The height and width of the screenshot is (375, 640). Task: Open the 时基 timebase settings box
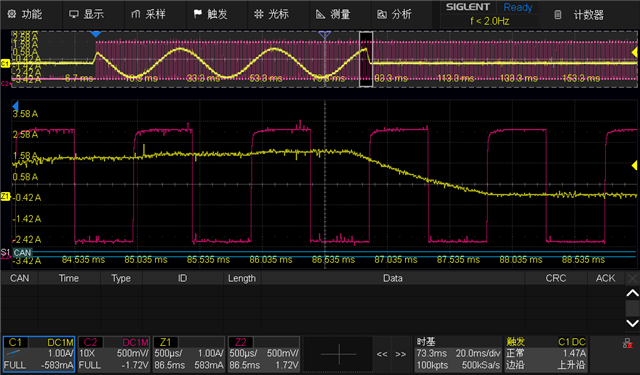[458, 354]
